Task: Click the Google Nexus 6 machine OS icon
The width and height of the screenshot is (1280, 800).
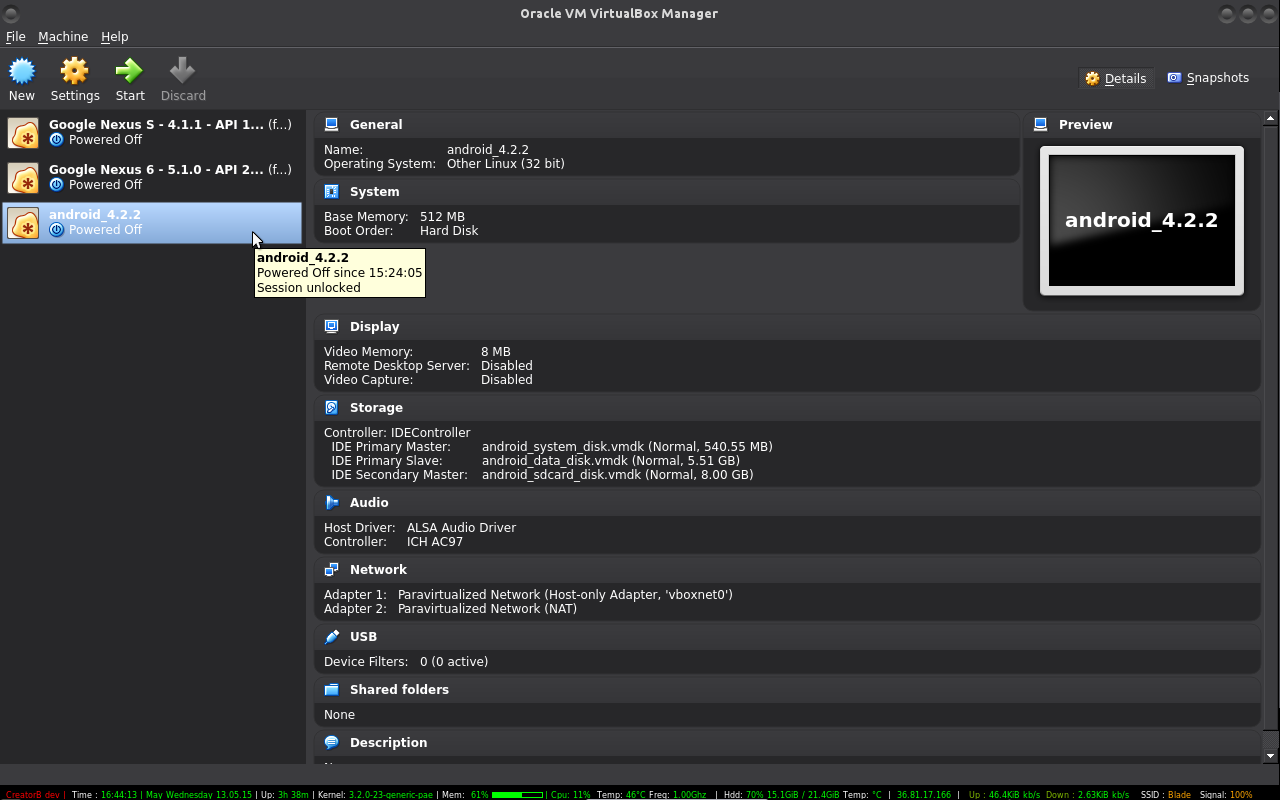Action: click(24, 178)
